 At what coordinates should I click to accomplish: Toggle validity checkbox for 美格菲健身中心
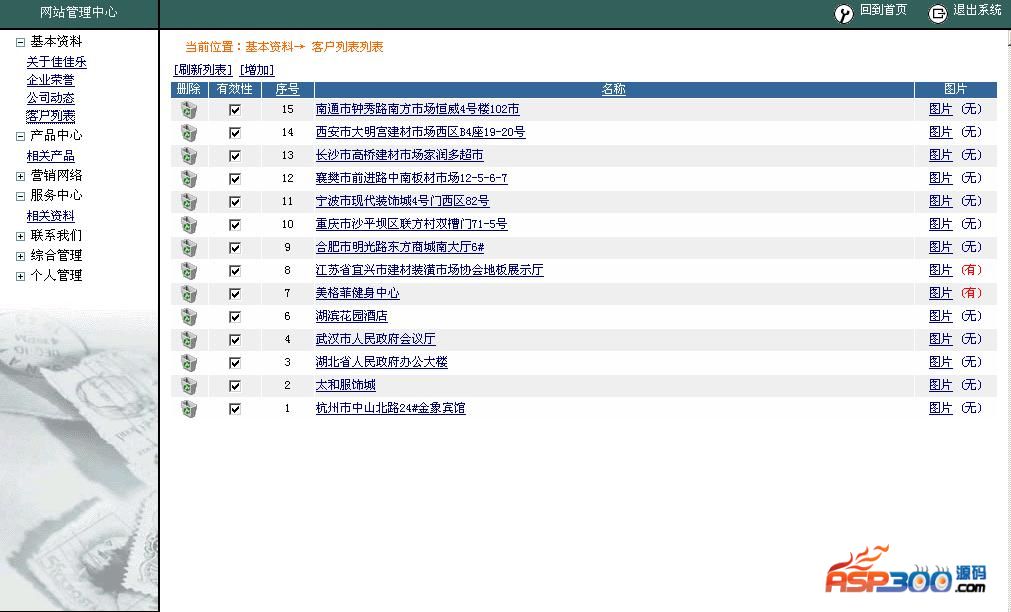pyautogui.click(x=235, y=293)
